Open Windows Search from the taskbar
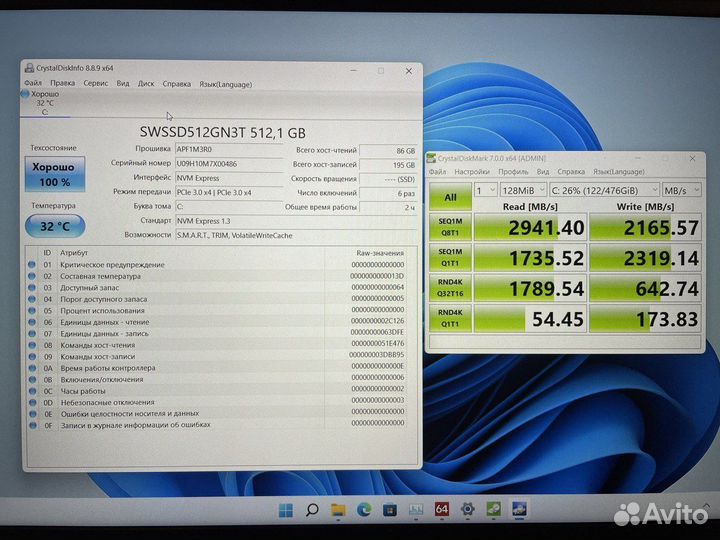Image resolution: width=720 pixels, height=540 pixels. tap(312, 510)
